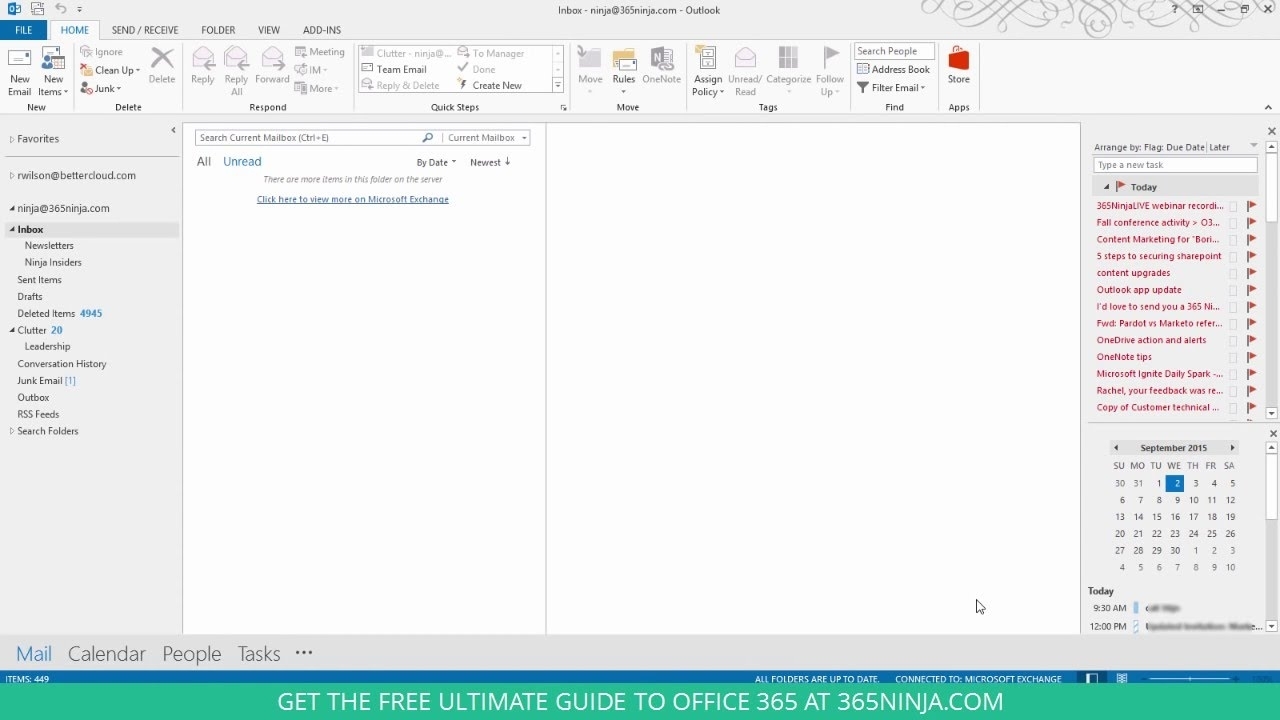1280x720 pixels.
Task: Open the Rules menu
Action: (x=624, y=71)
